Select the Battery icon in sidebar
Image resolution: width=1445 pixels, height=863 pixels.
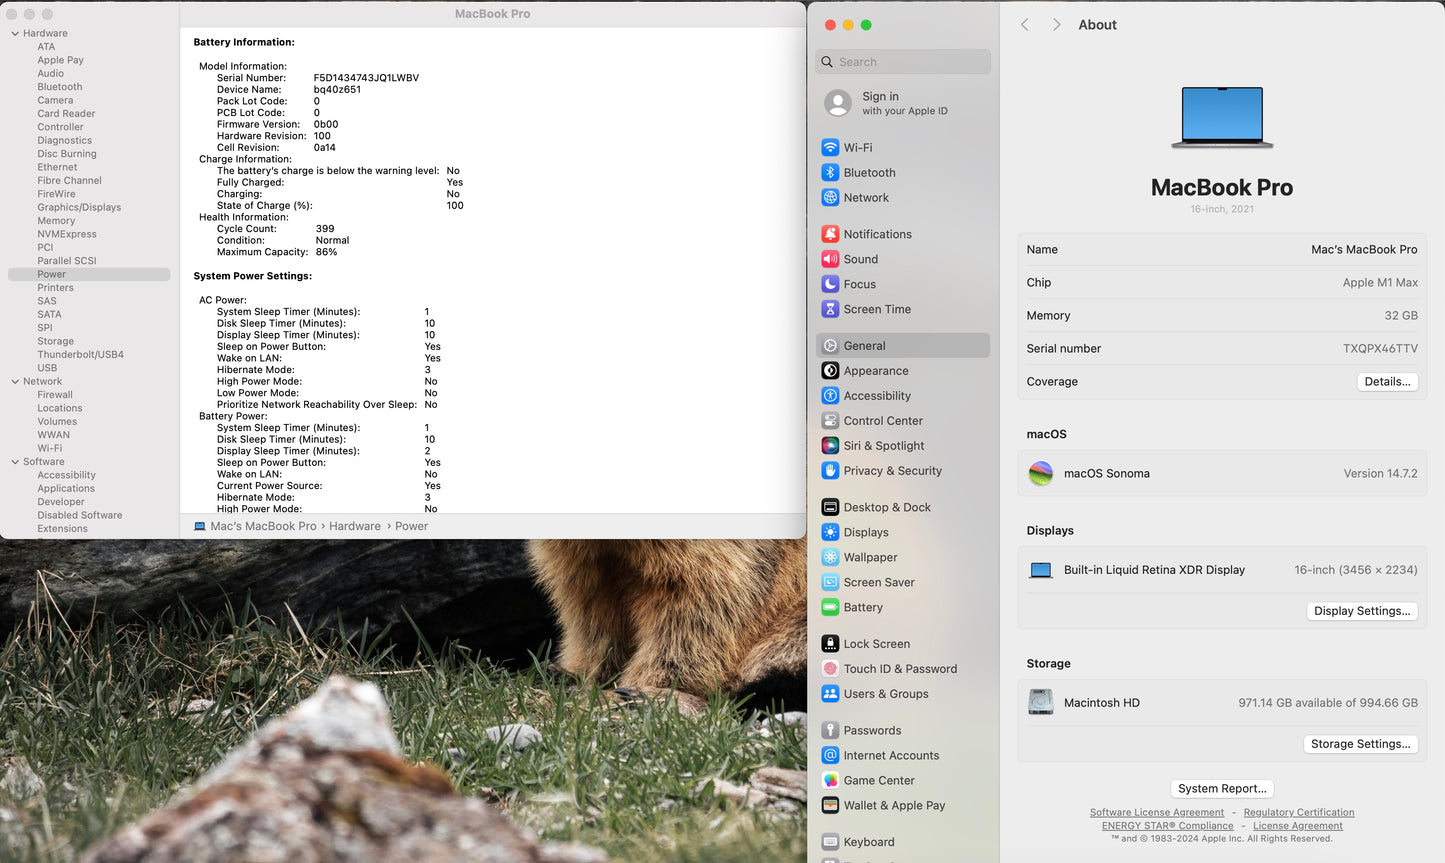pyautogui.click(x=830, y=607)
